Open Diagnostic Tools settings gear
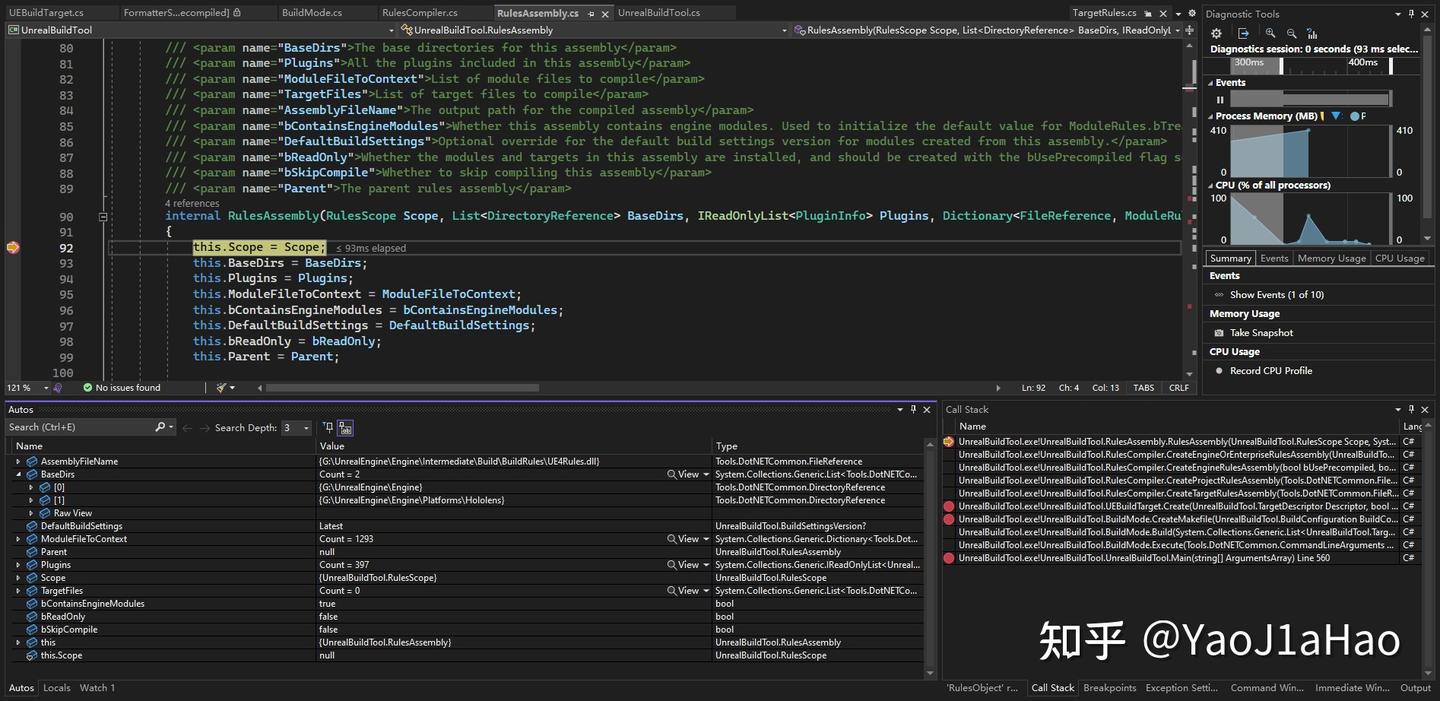 pos(1216,33)
